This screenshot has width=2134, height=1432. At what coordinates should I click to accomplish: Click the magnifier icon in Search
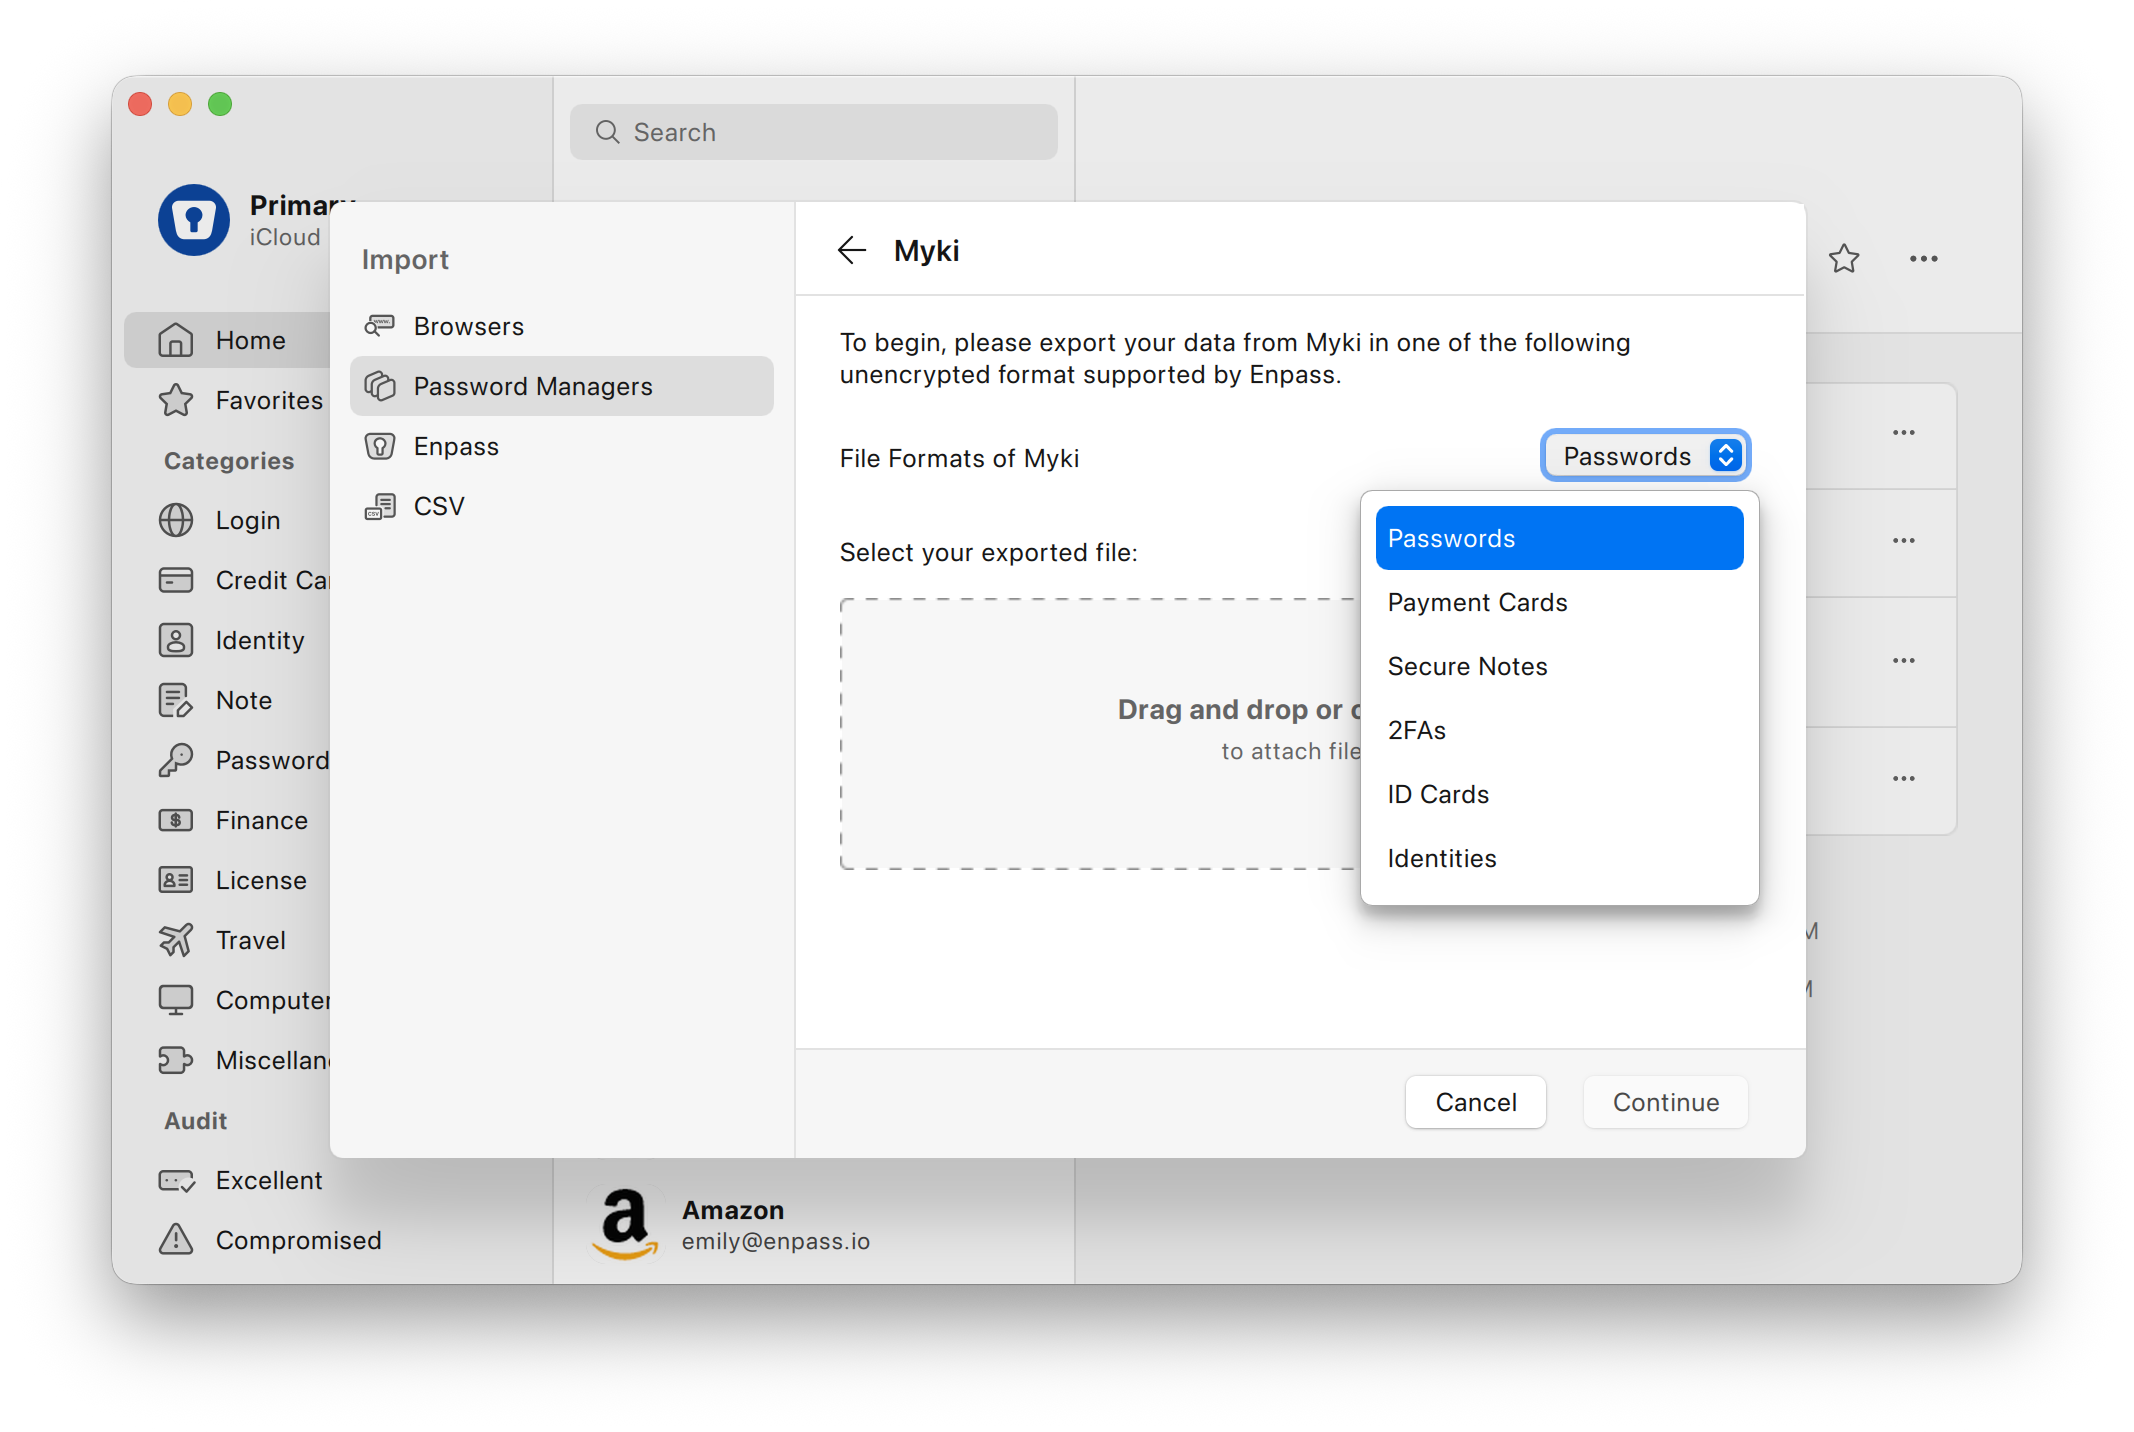pos(608,132)
